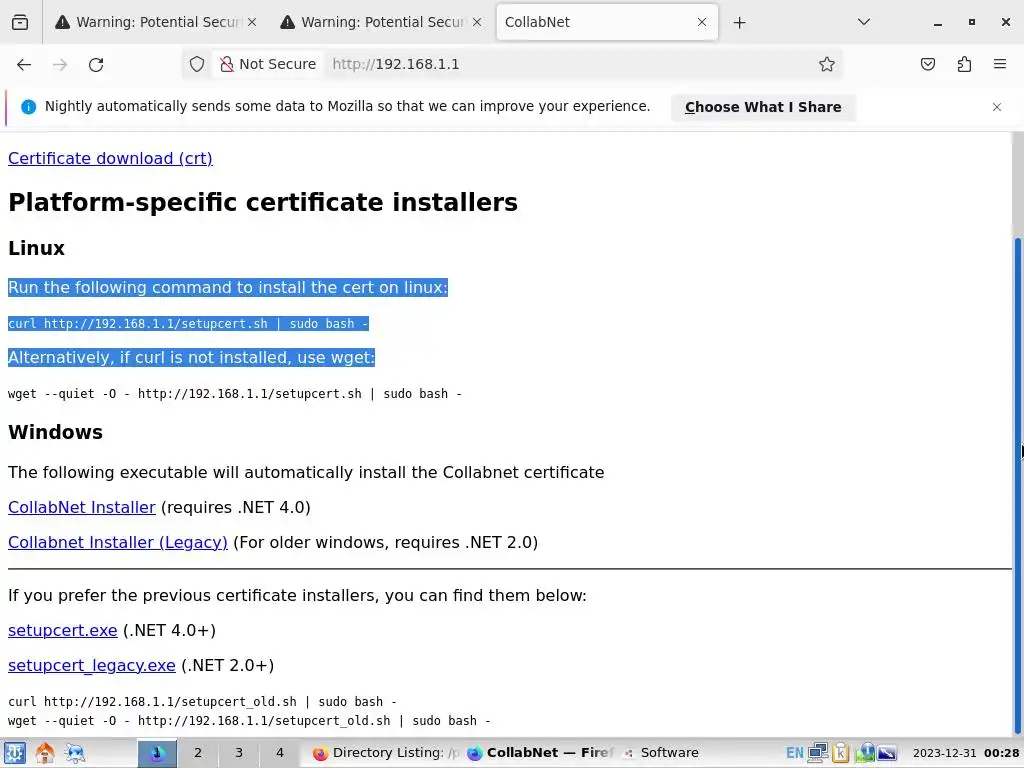This screenshot has width=1024, height=768.
Task: Click the Windows heading
Action: [56, 432]
